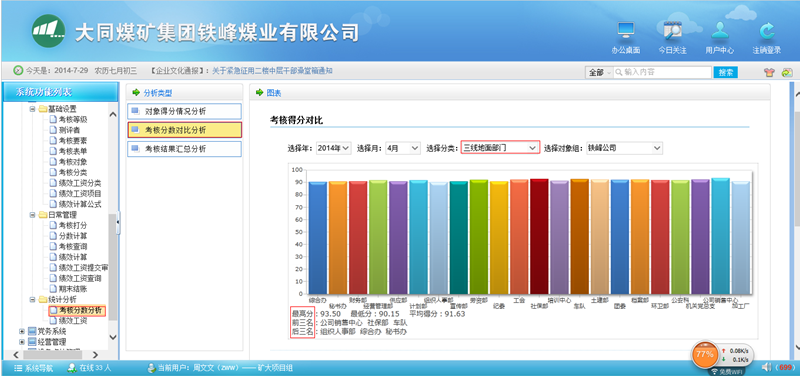Click the dark red 社保部 bar

point(539,236)
